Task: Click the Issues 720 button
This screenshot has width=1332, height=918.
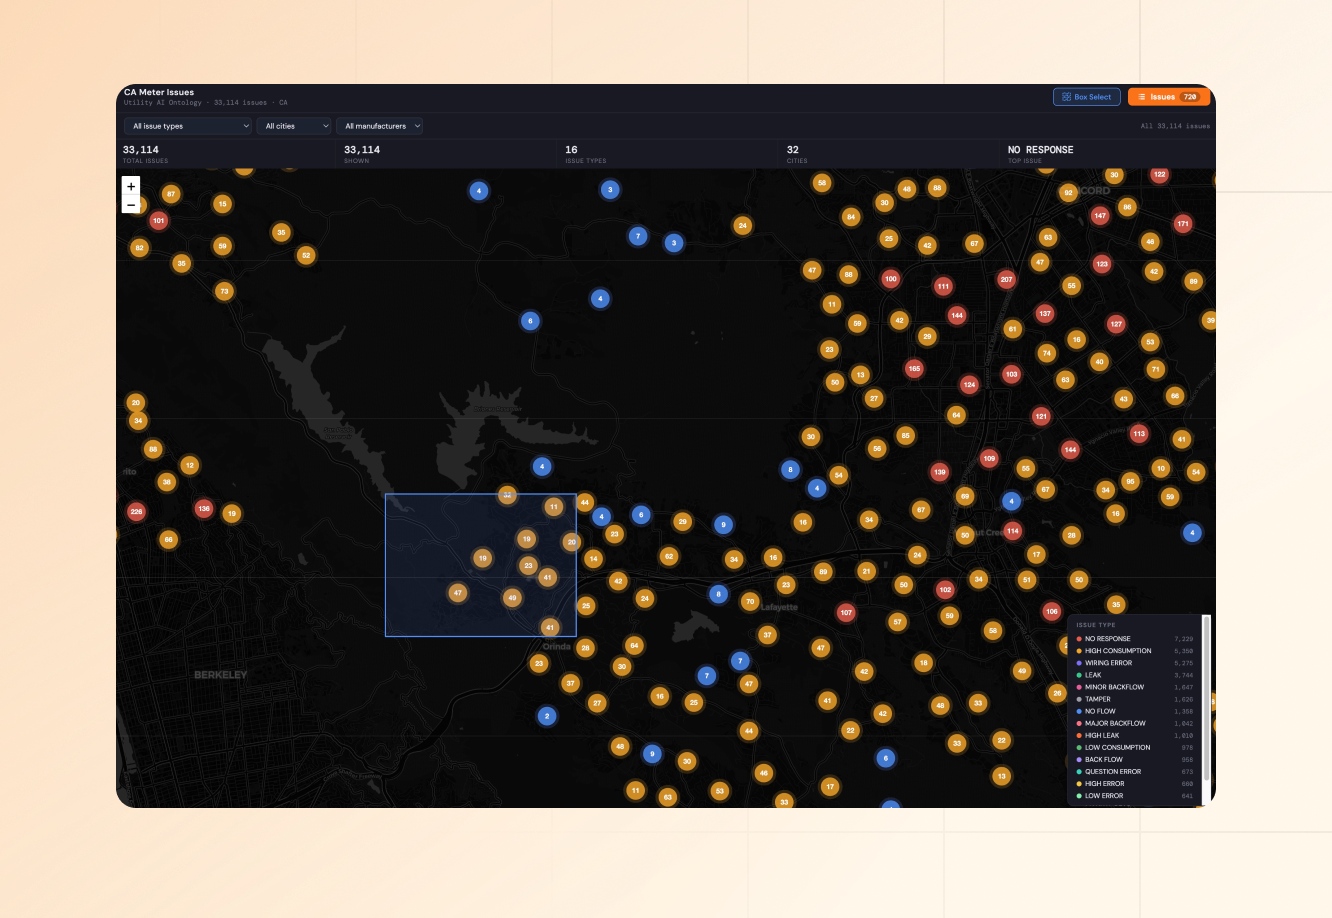Action: (x=1170, y=96)
